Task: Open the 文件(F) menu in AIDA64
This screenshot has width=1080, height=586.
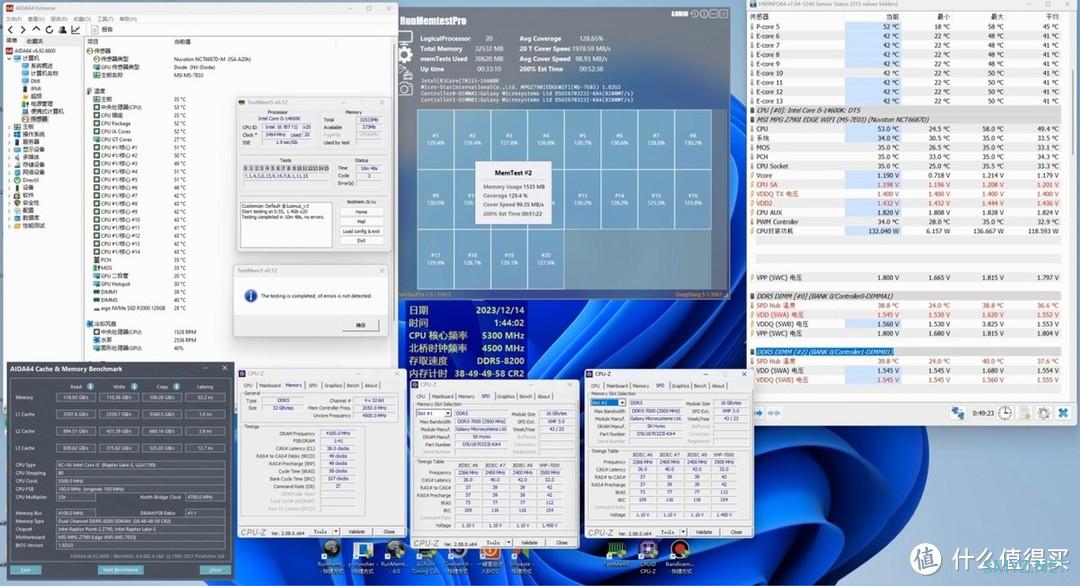Action: pyautogui.click(x=14, y=19)
